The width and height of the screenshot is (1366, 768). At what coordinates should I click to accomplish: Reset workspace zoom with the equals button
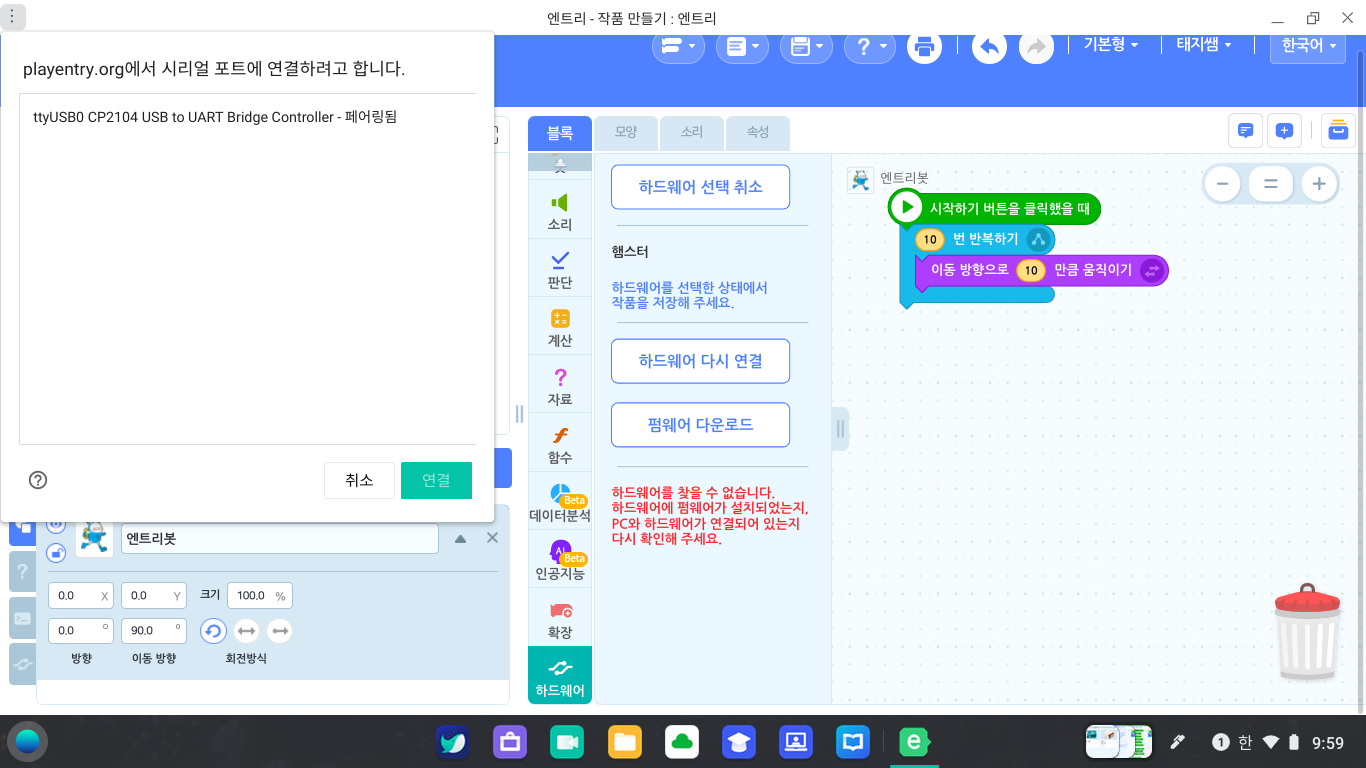tap(1270, 184)
